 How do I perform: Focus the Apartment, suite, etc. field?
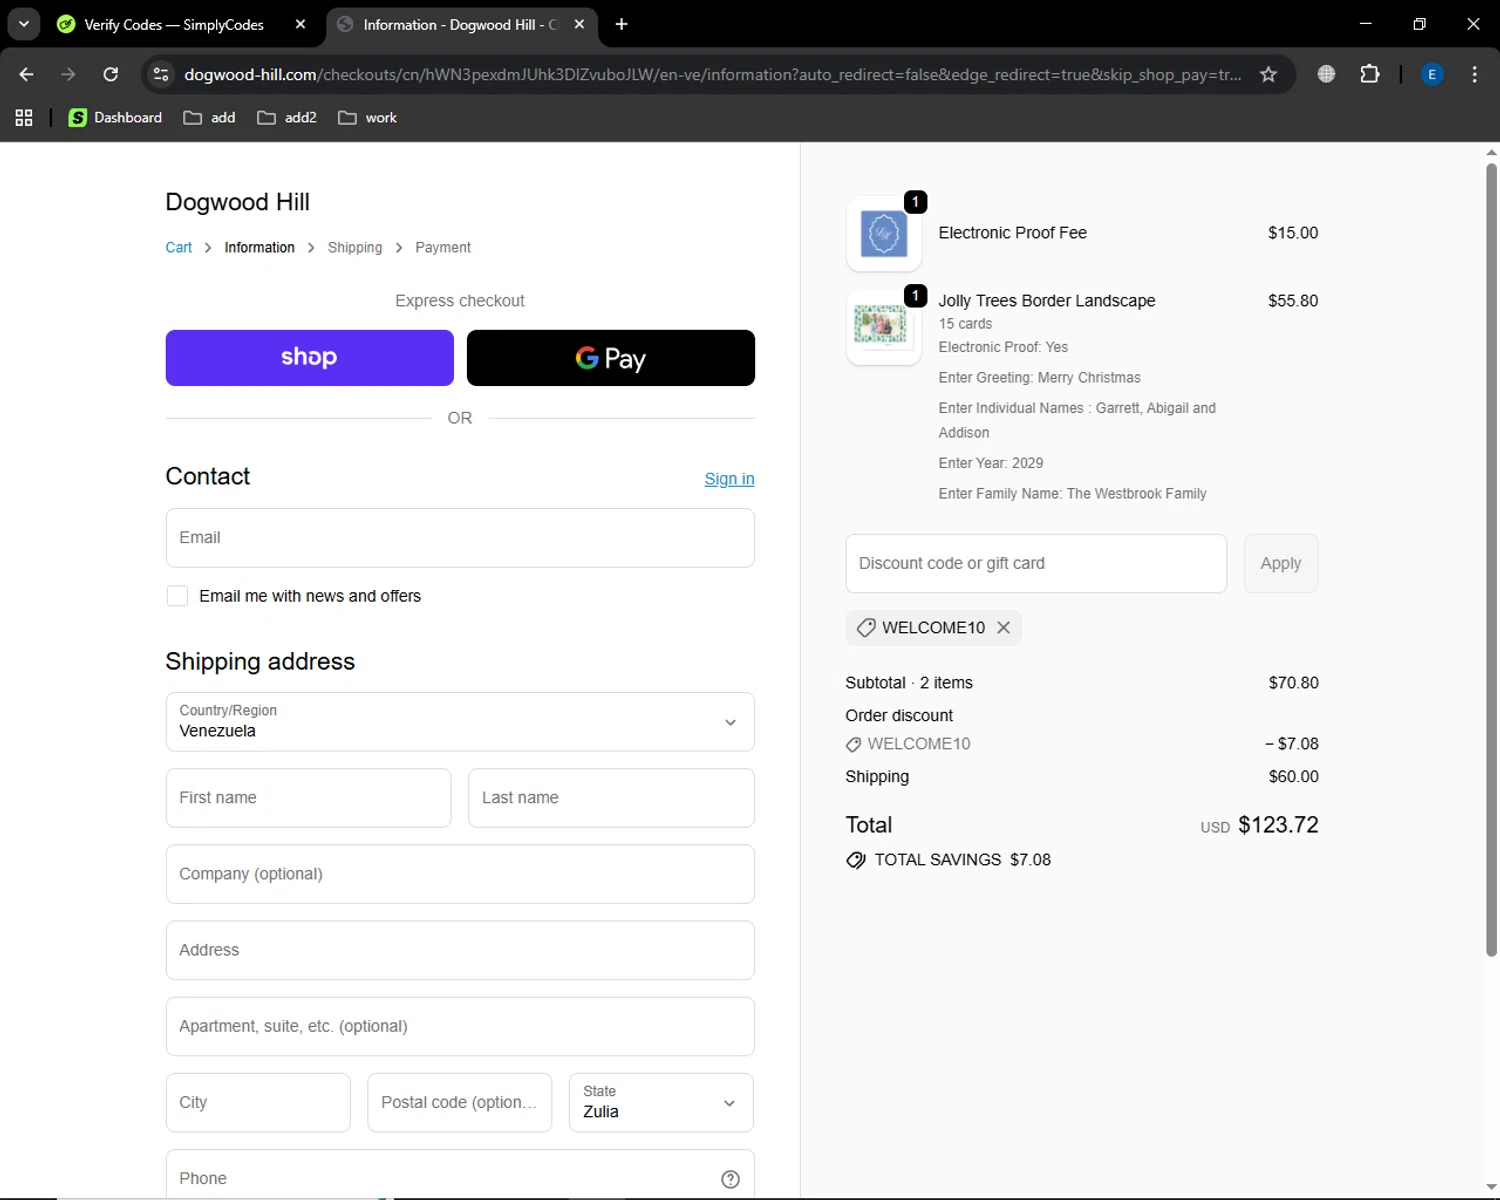(x=460, y=1027)
